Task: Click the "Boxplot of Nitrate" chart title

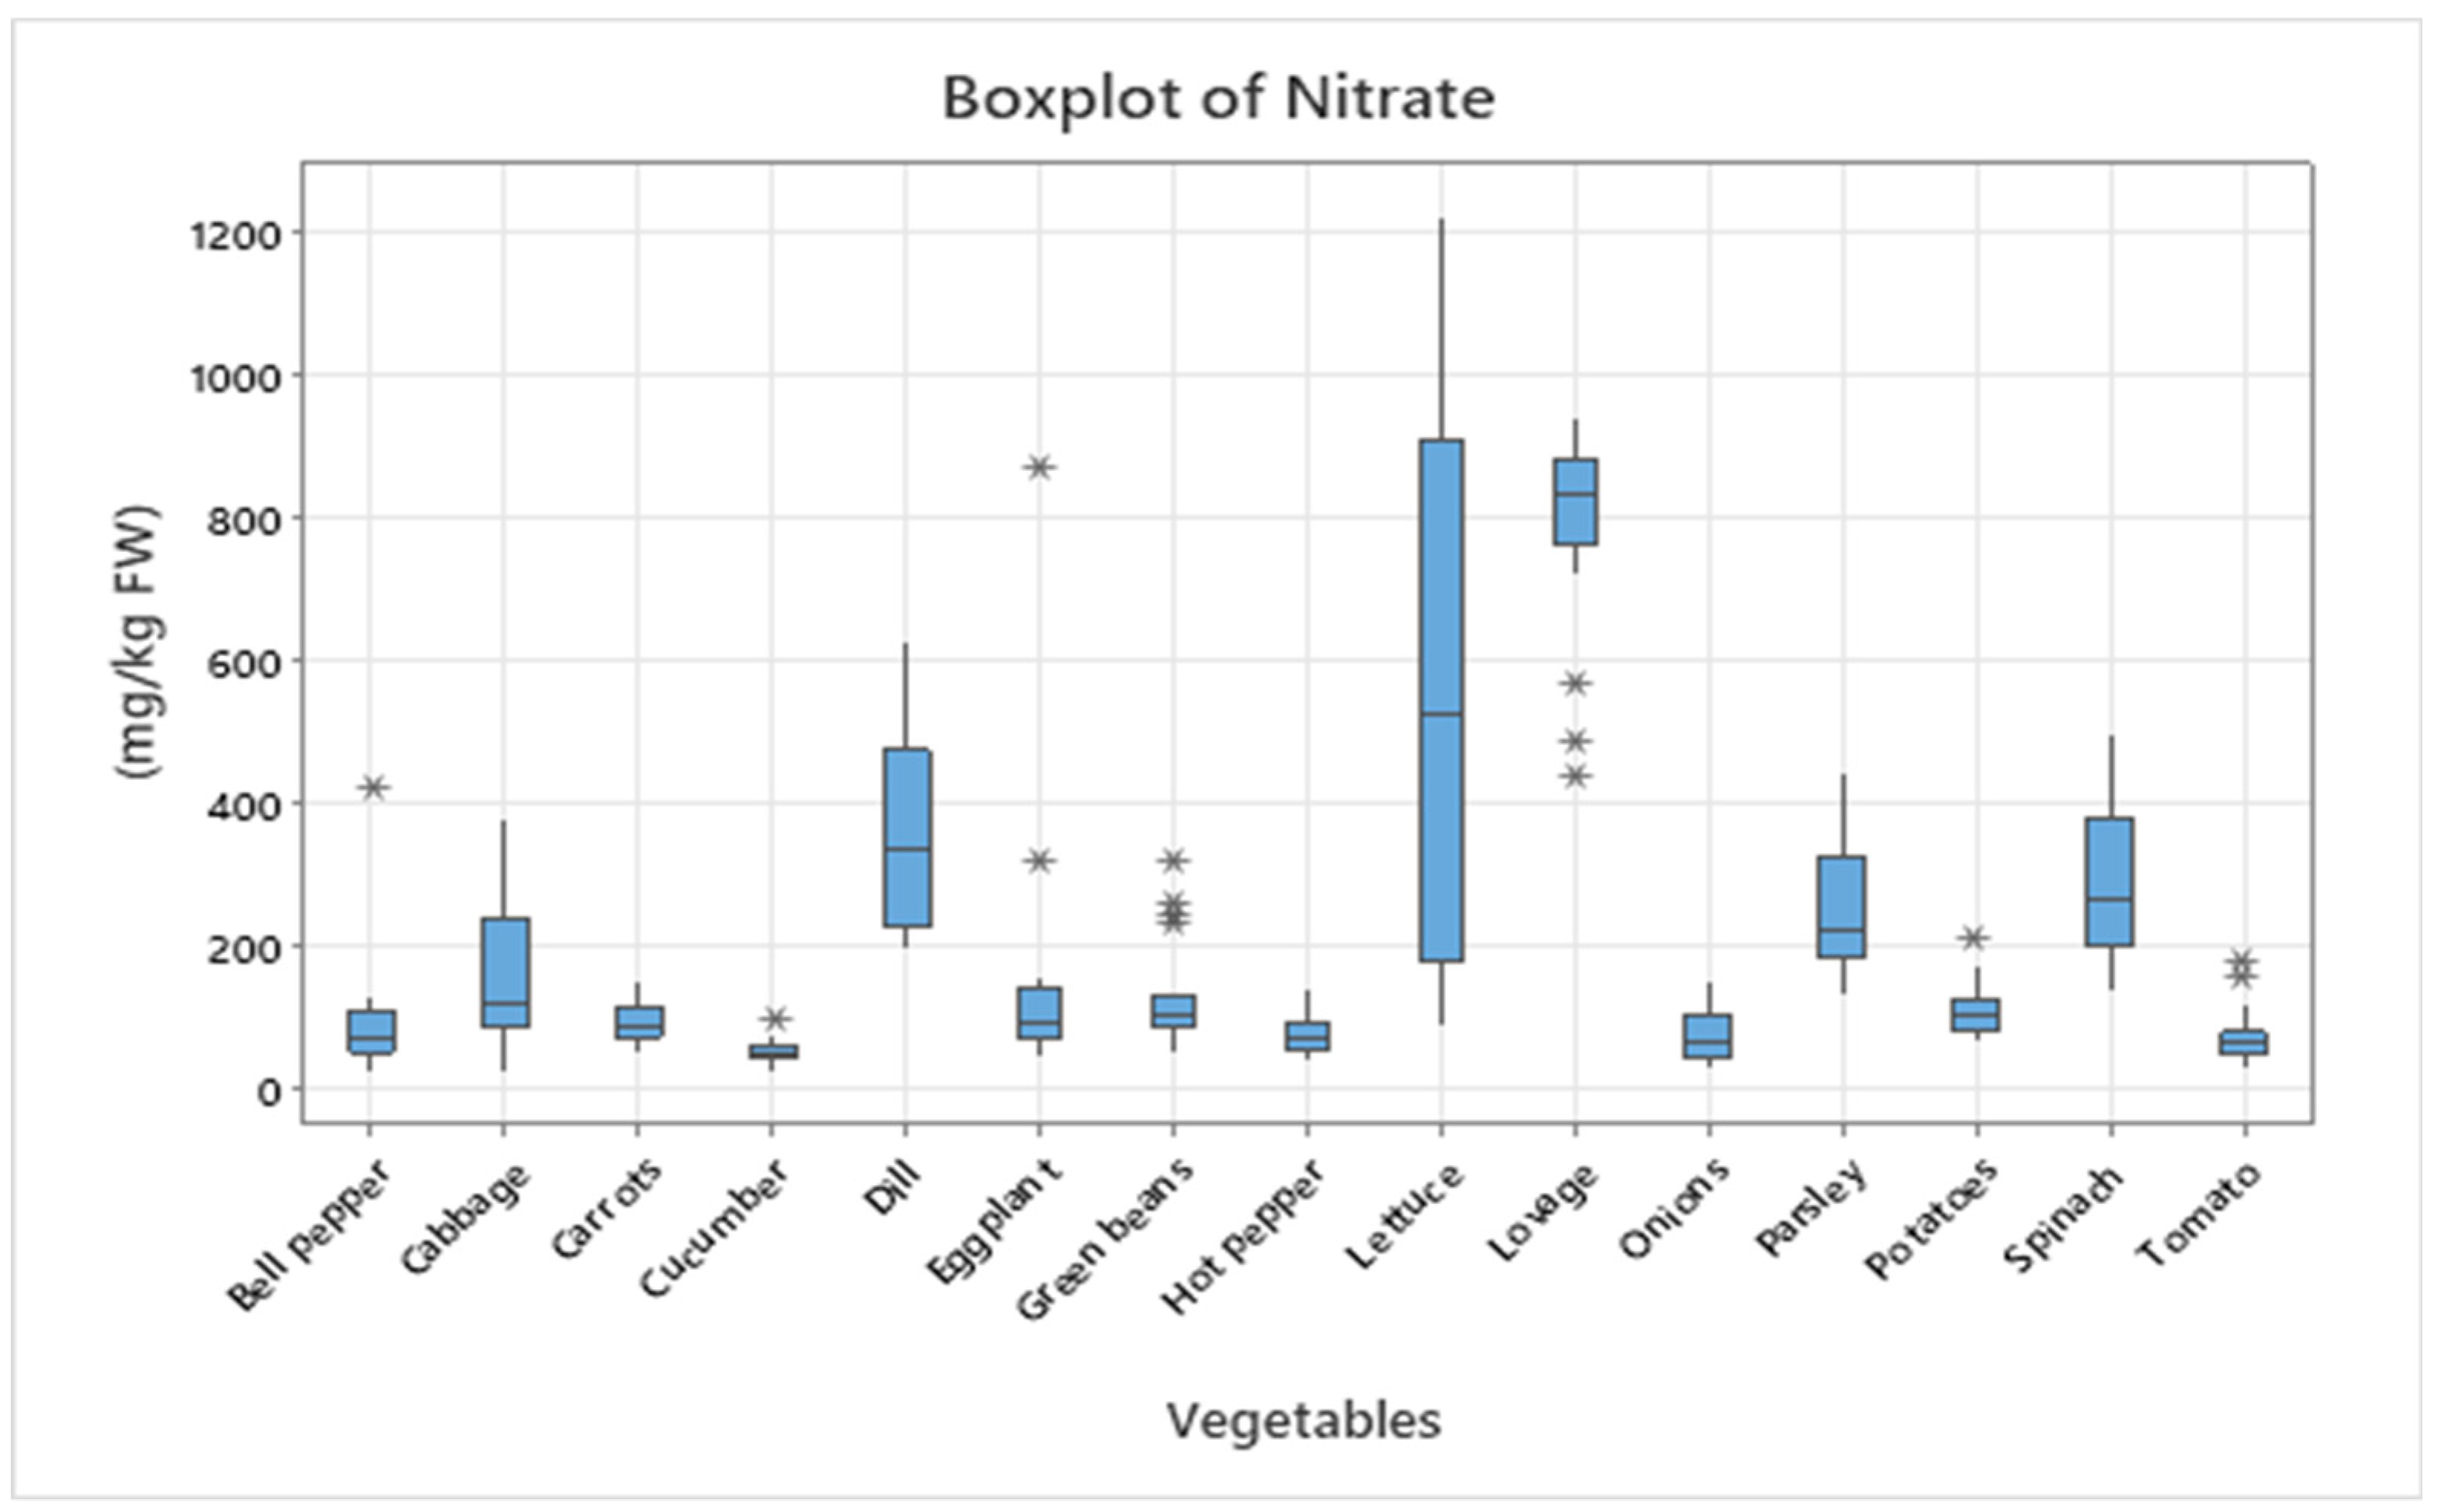Action: 1218,99
